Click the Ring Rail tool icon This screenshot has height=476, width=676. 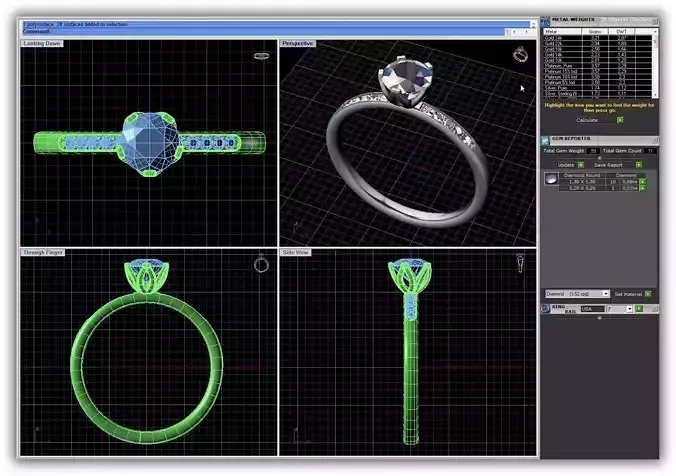(x=545, y=308)
